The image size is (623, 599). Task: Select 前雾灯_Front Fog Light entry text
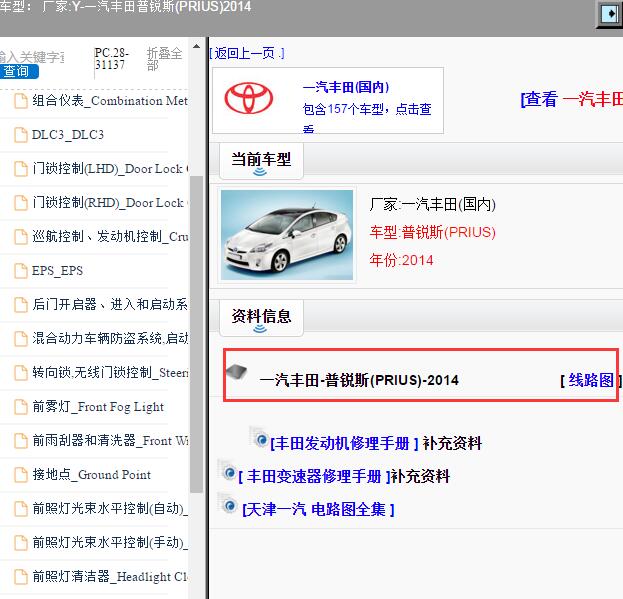98,407
